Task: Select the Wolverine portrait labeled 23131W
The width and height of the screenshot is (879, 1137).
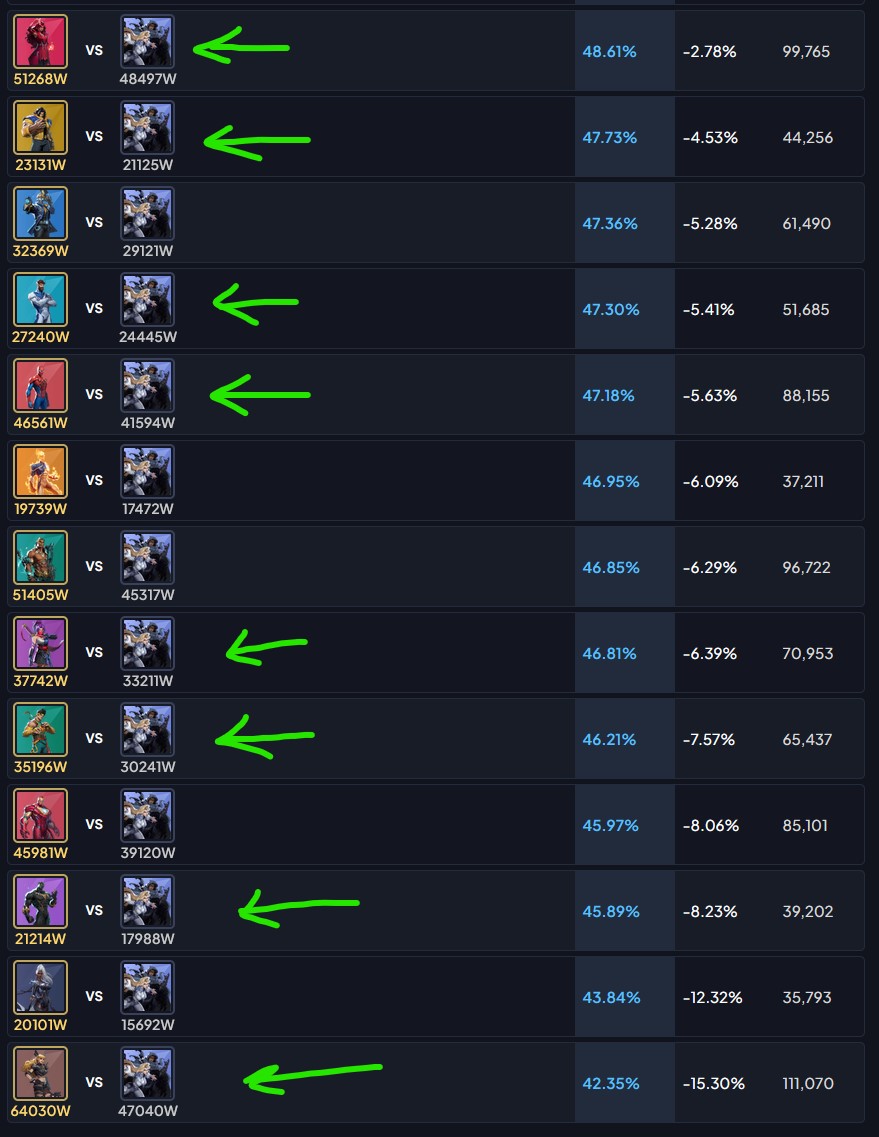Action: 41,128
